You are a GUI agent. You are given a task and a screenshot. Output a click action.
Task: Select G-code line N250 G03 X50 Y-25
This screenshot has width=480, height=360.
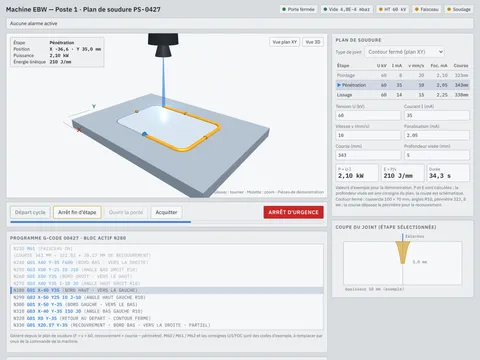(x=167, y=270)
